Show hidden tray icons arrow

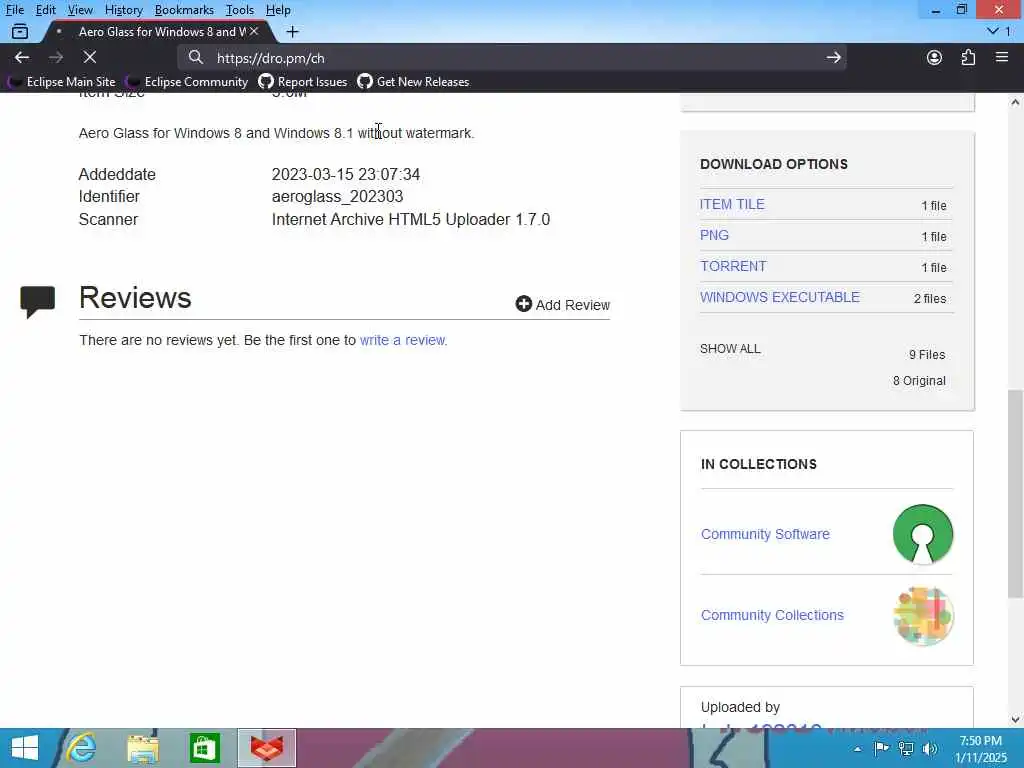tap(857, 749)
